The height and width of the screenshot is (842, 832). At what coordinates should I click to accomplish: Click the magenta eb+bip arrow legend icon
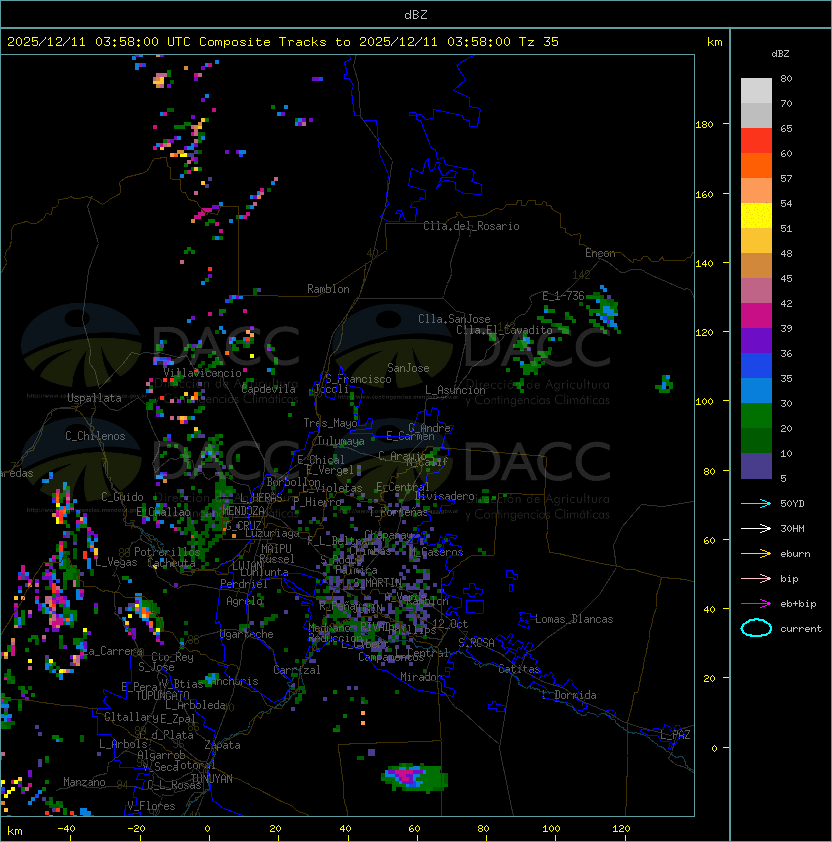click(756, 604)
